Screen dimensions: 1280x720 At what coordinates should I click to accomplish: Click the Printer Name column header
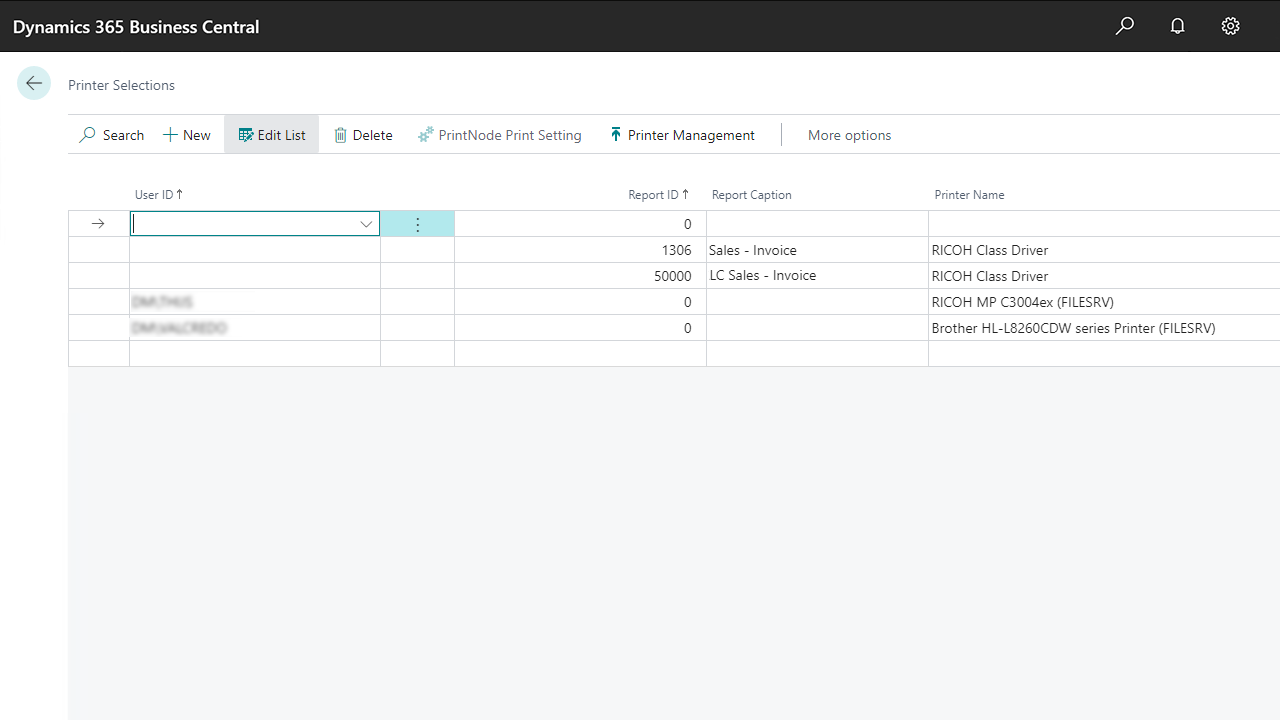click(969, 195)
